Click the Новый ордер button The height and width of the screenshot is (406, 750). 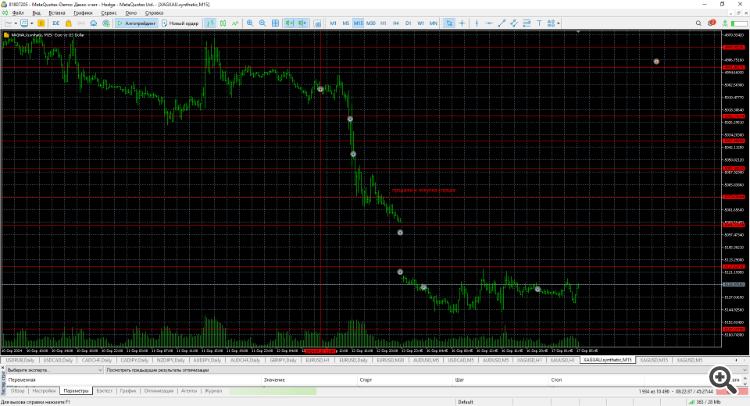pos(180,23)
